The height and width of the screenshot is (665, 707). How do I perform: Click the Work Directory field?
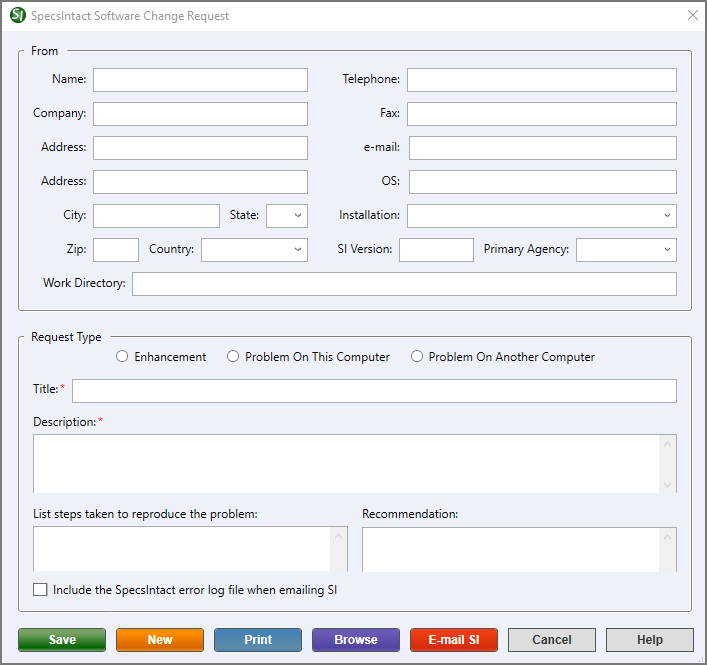tap(404, 284)
